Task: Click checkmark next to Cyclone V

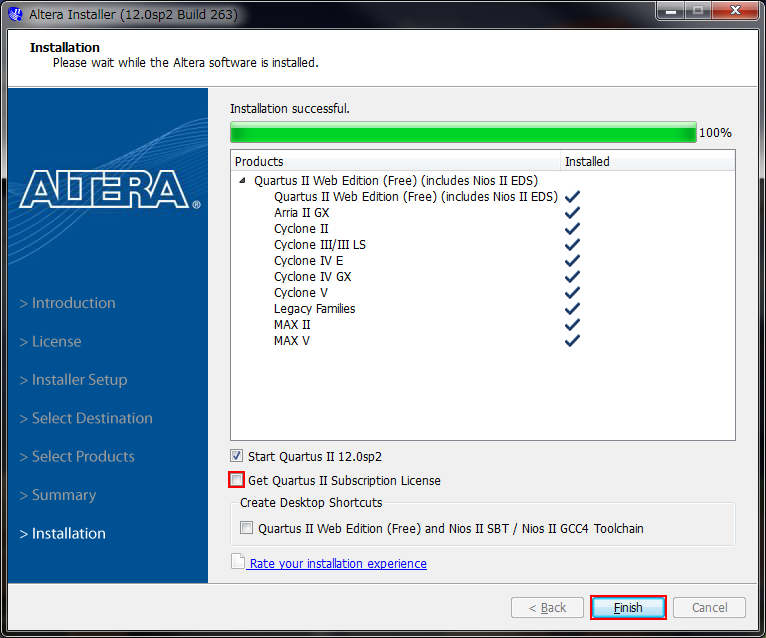Action: click(x=572, y=293)
